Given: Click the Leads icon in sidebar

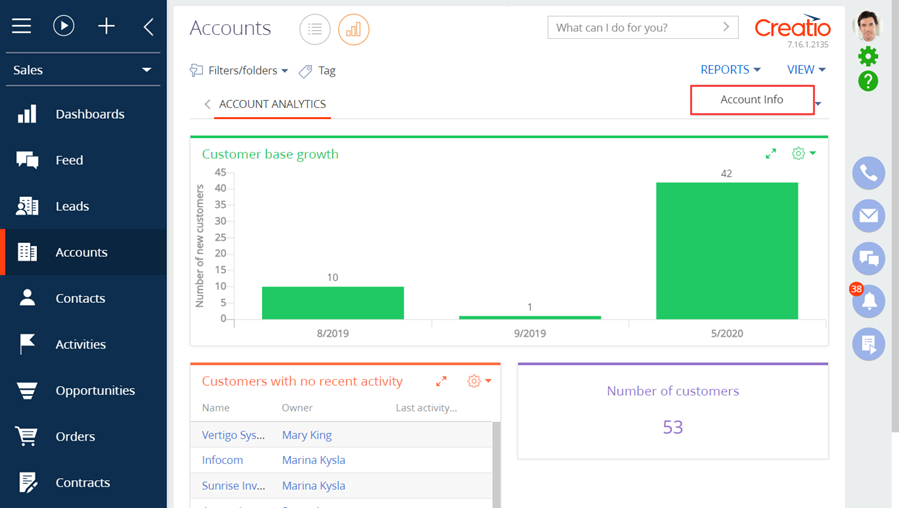Looking at the screenshot, I should 27,206.
